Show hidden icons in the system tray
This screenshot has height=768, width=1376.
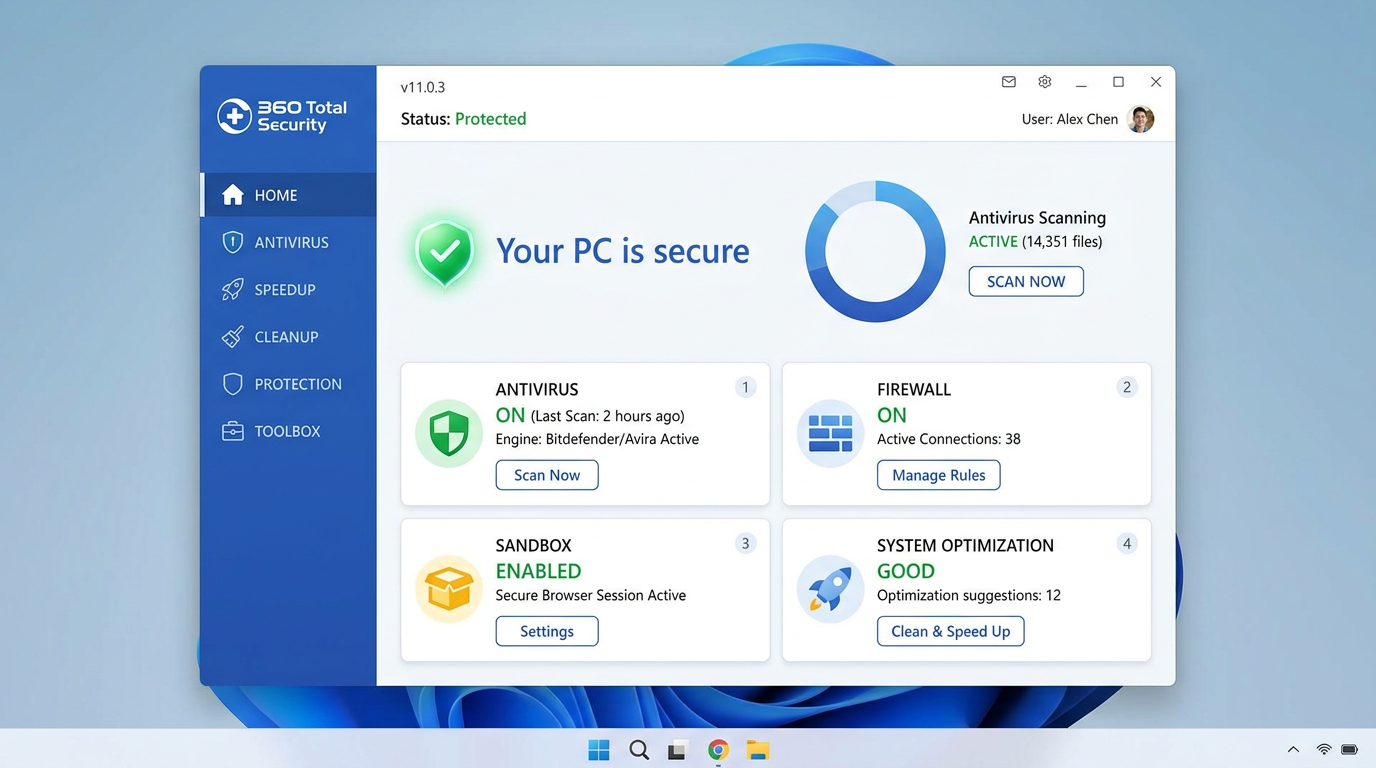click(x=1292, y=748)
